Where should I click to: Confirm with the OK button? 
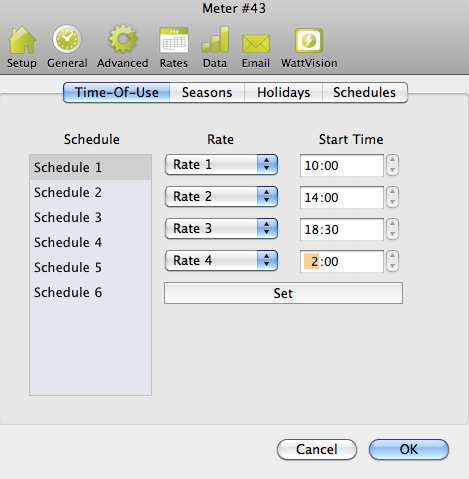pyautogui.click(x=409, y=449)
